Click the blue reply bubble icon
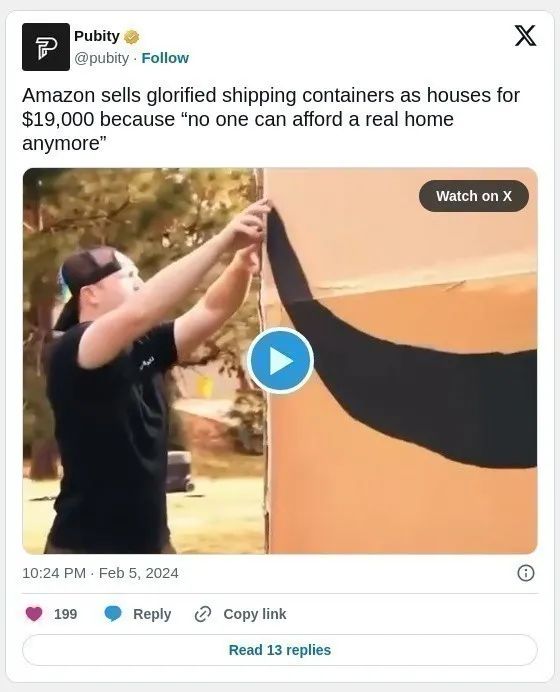The image size is (560, 692). [113, 614]
